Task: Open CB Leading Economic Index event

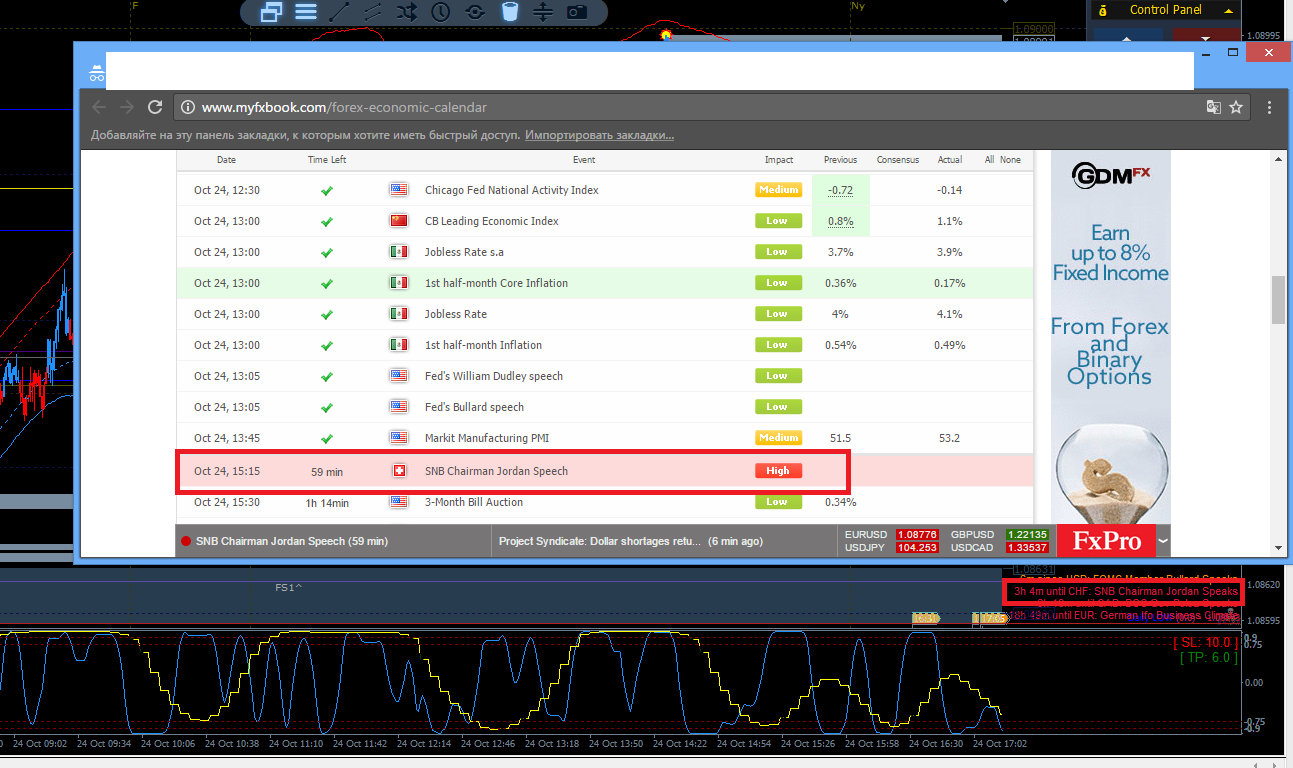Action: 492,221
